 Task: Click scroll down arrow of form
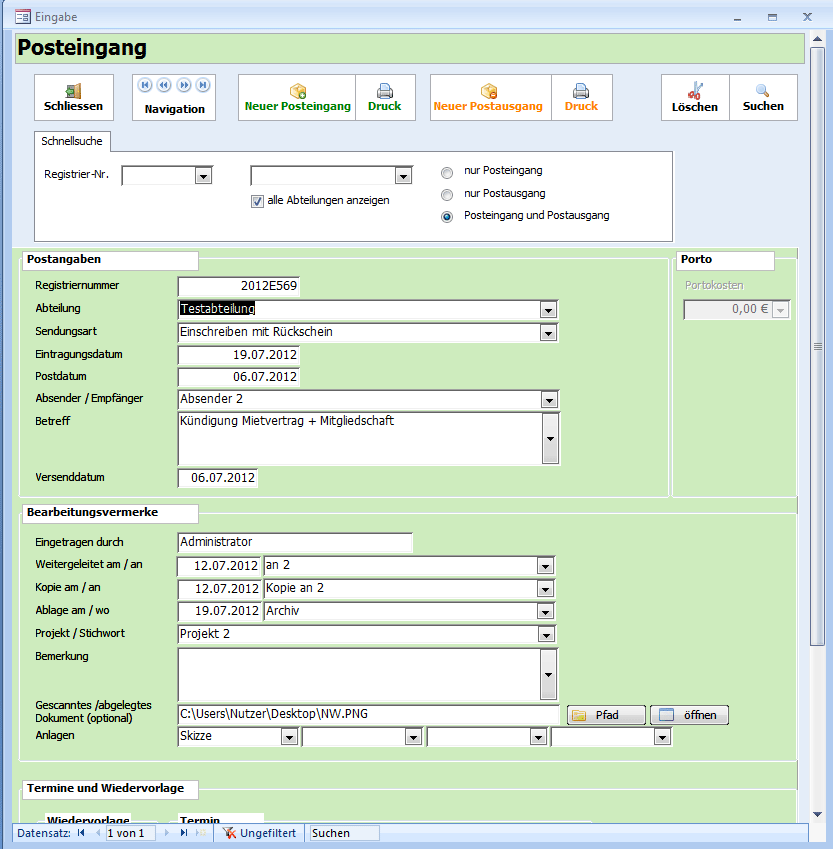coord(817,815)
